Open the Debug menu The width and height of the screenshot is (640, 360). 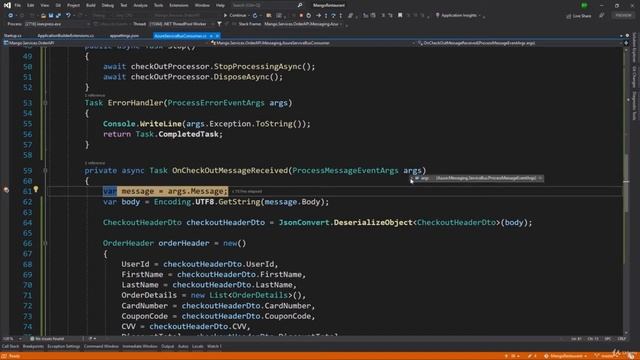click(108, 5)
